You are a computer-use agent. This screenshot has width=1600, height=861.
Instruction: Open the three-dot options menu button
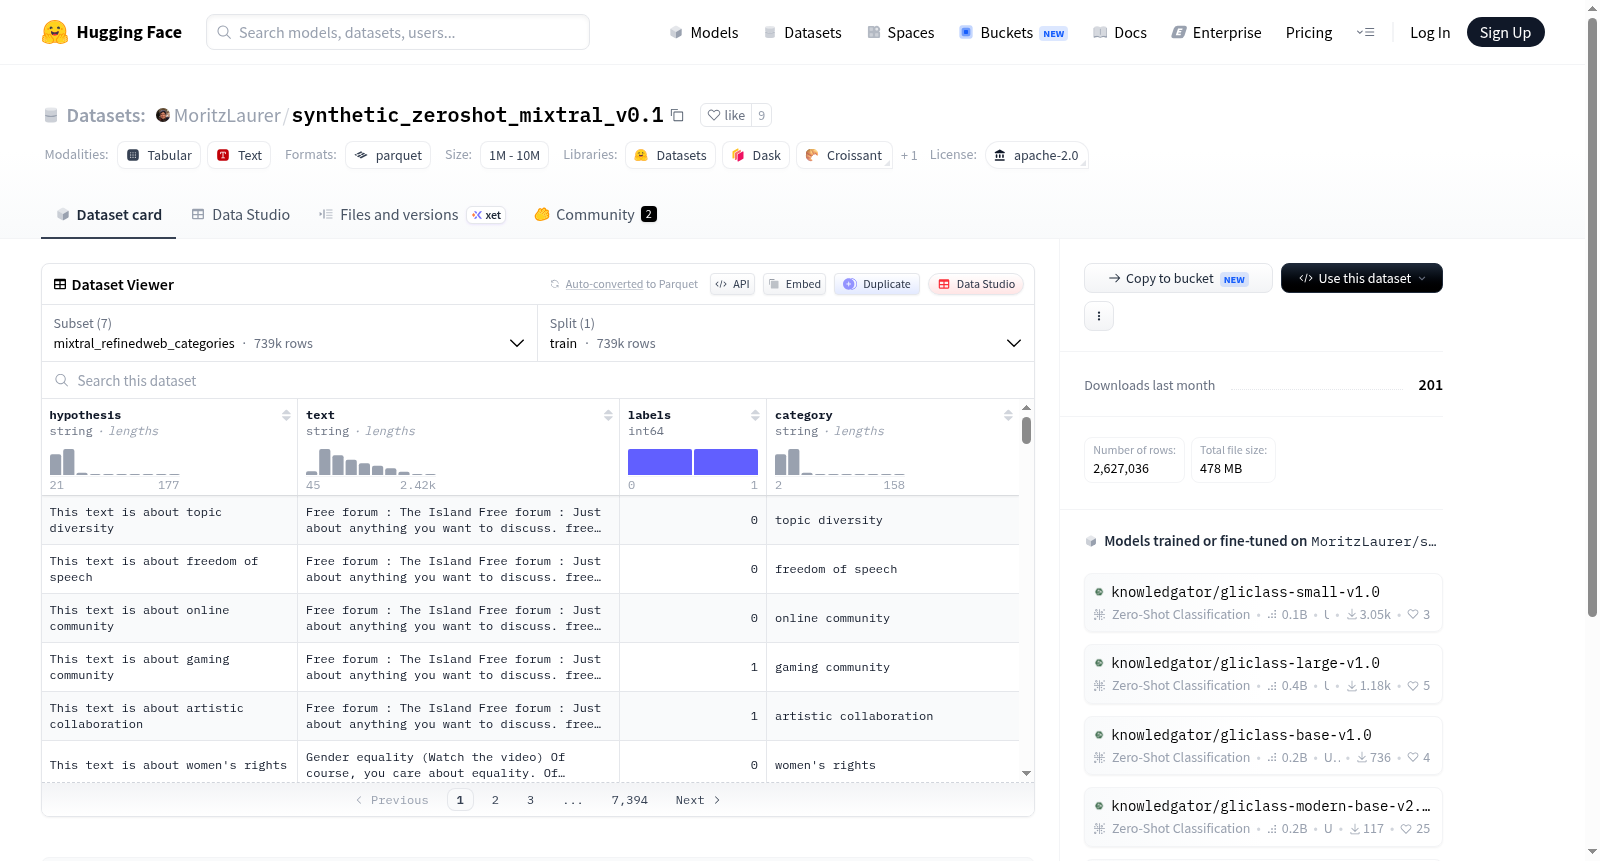click(x=1099, y=316)
